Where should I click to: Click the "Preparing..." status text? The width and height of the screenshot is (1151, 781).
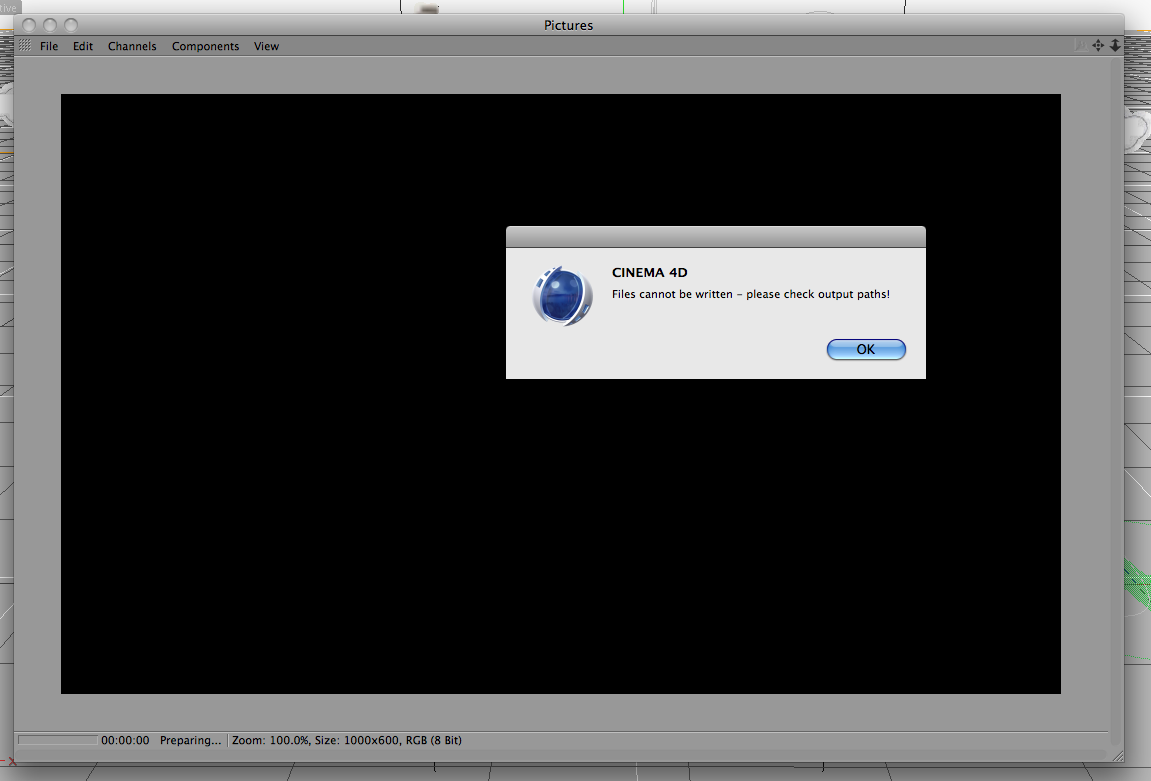[190, 740]
